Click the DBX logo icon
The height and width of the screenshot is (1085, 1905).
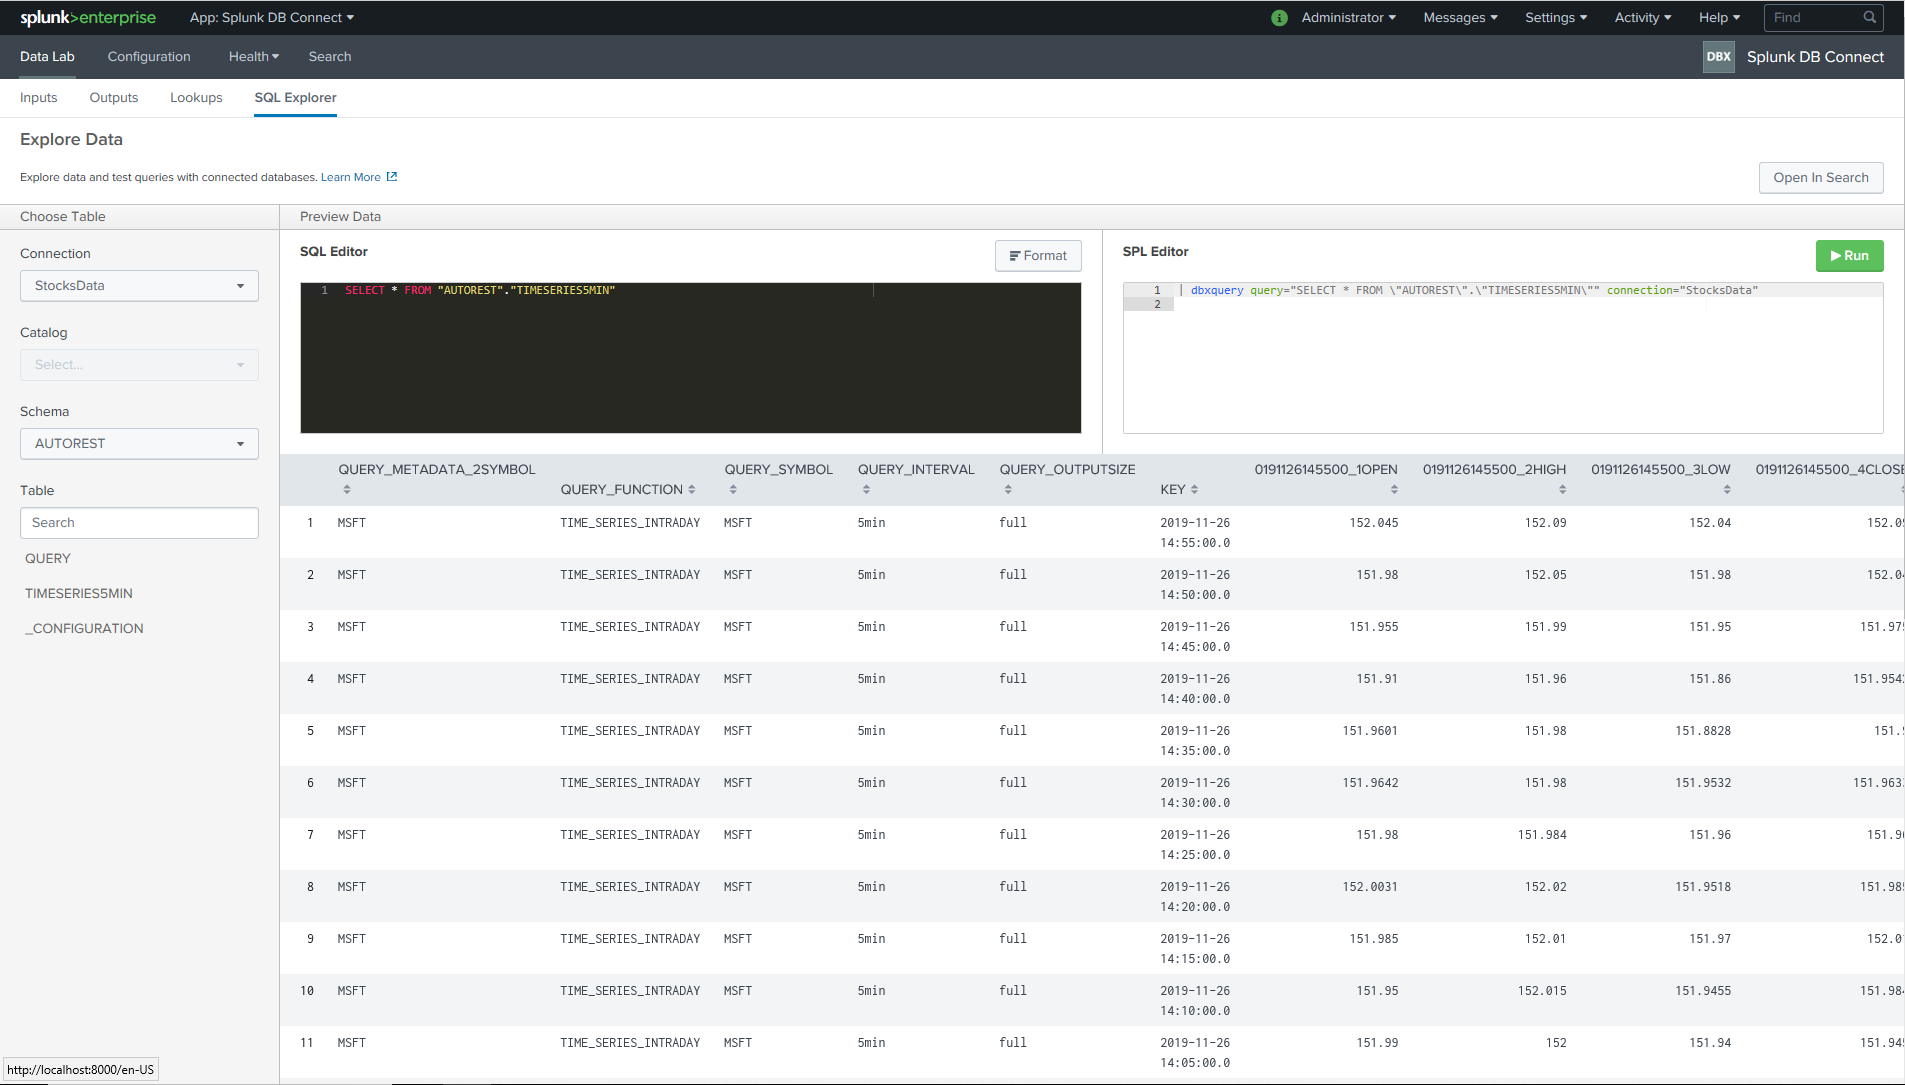[x=1718, y=57]
